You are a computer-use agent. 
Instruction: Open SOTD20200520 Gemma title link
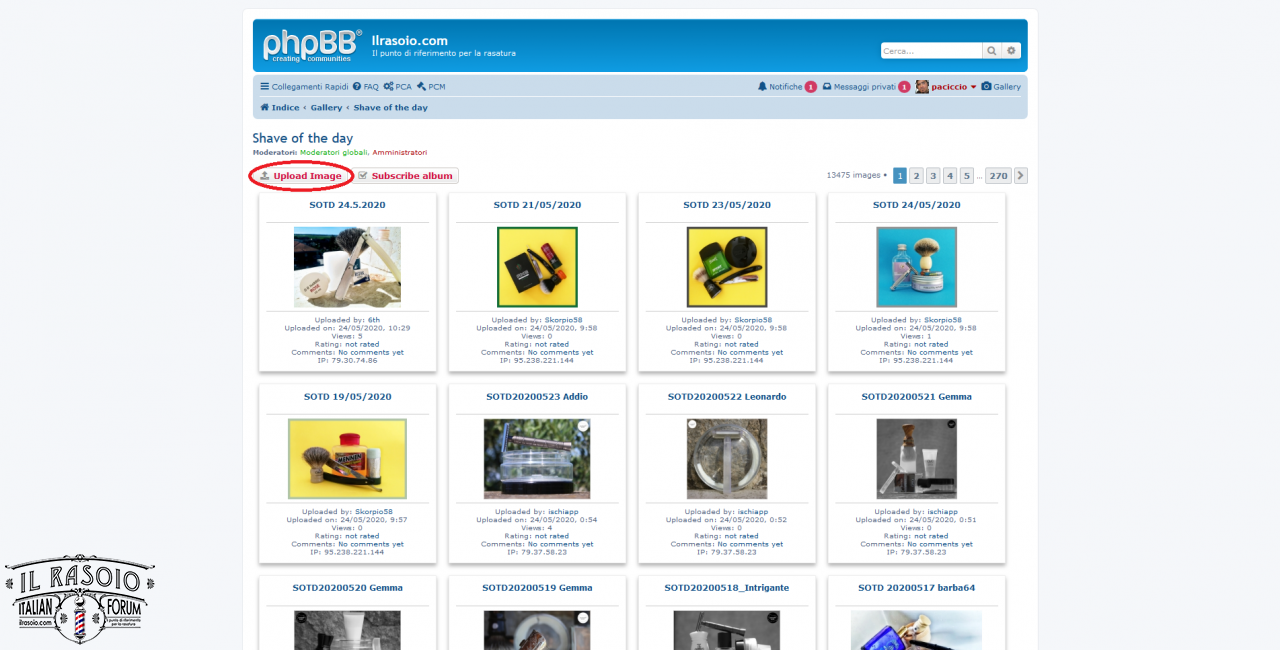(347, 588)
